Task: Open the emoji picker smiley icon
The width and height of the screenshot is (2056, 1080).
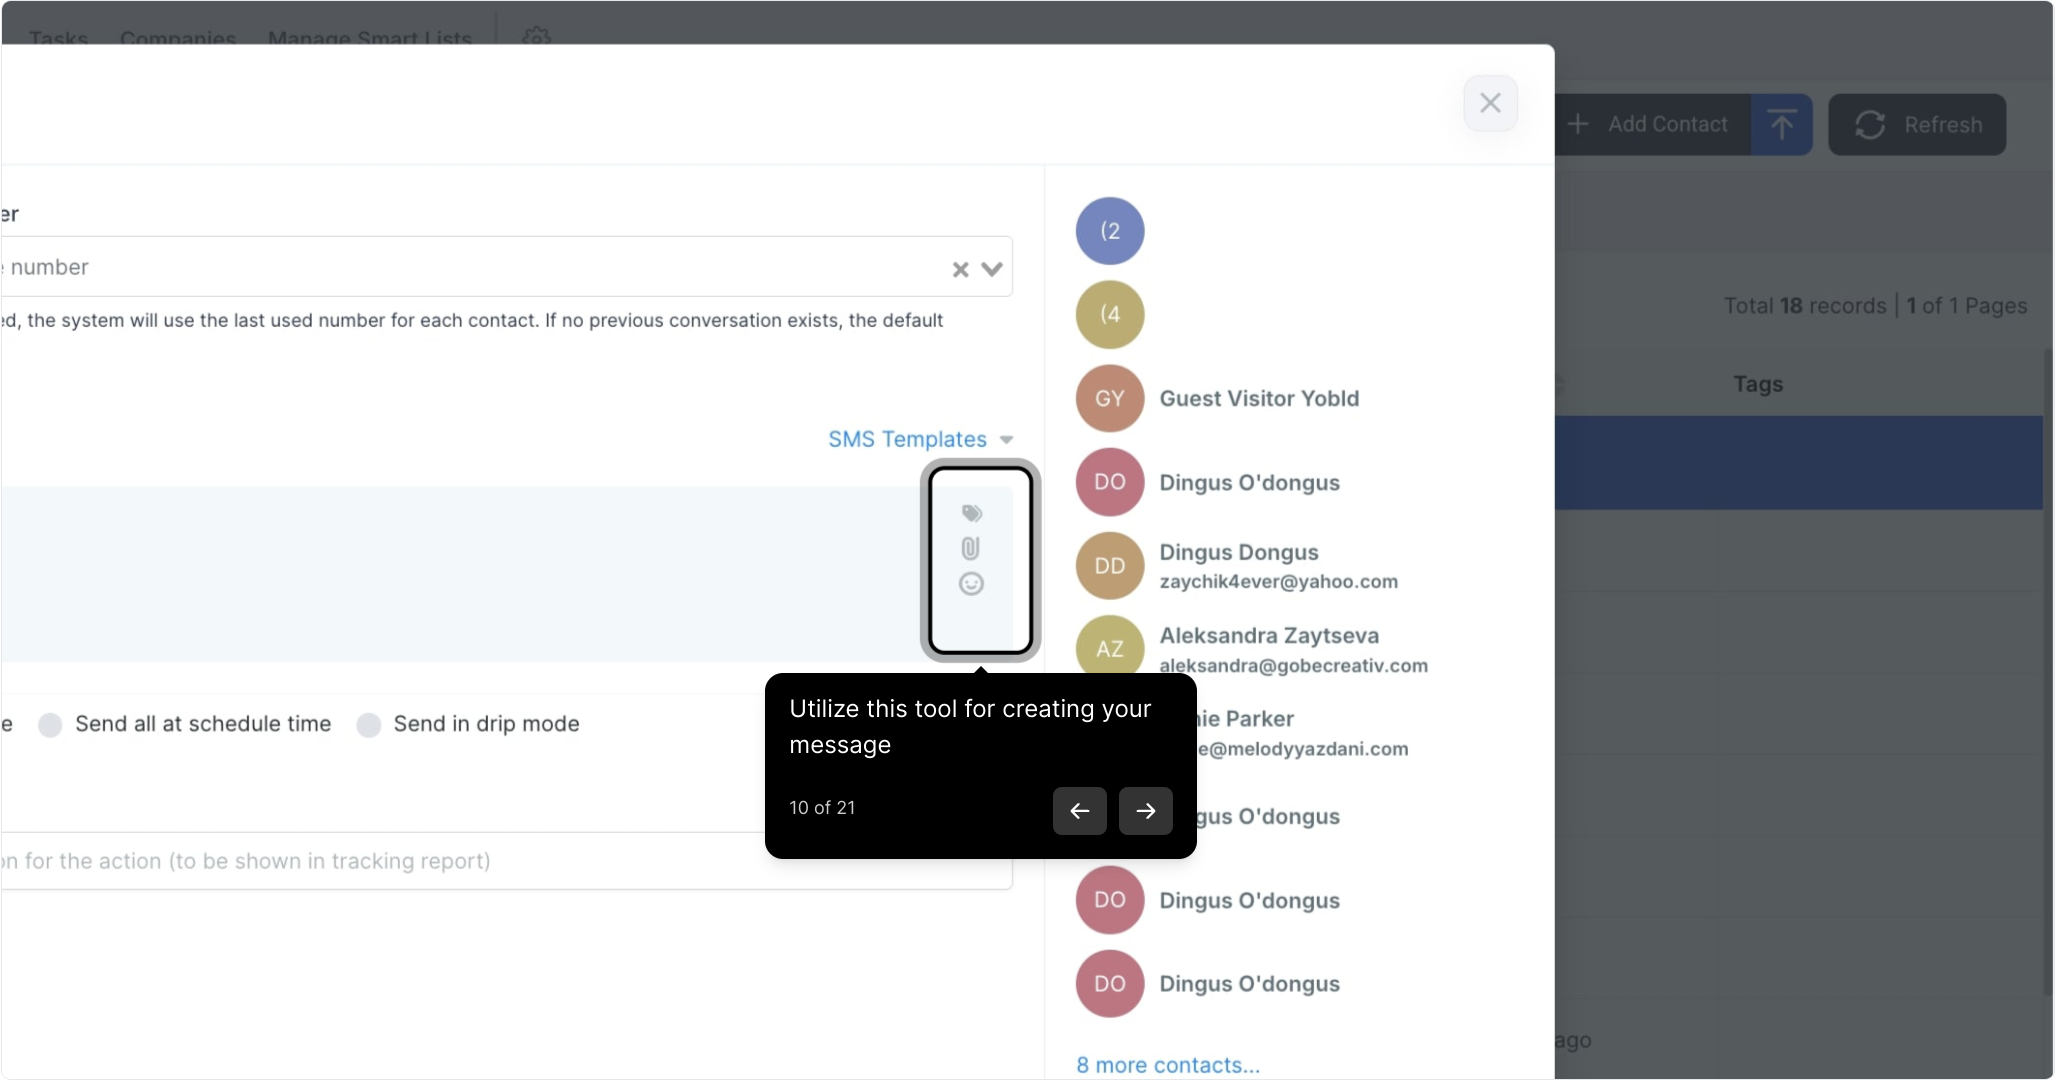Action: pyautogui.click(x=971, y=584)
